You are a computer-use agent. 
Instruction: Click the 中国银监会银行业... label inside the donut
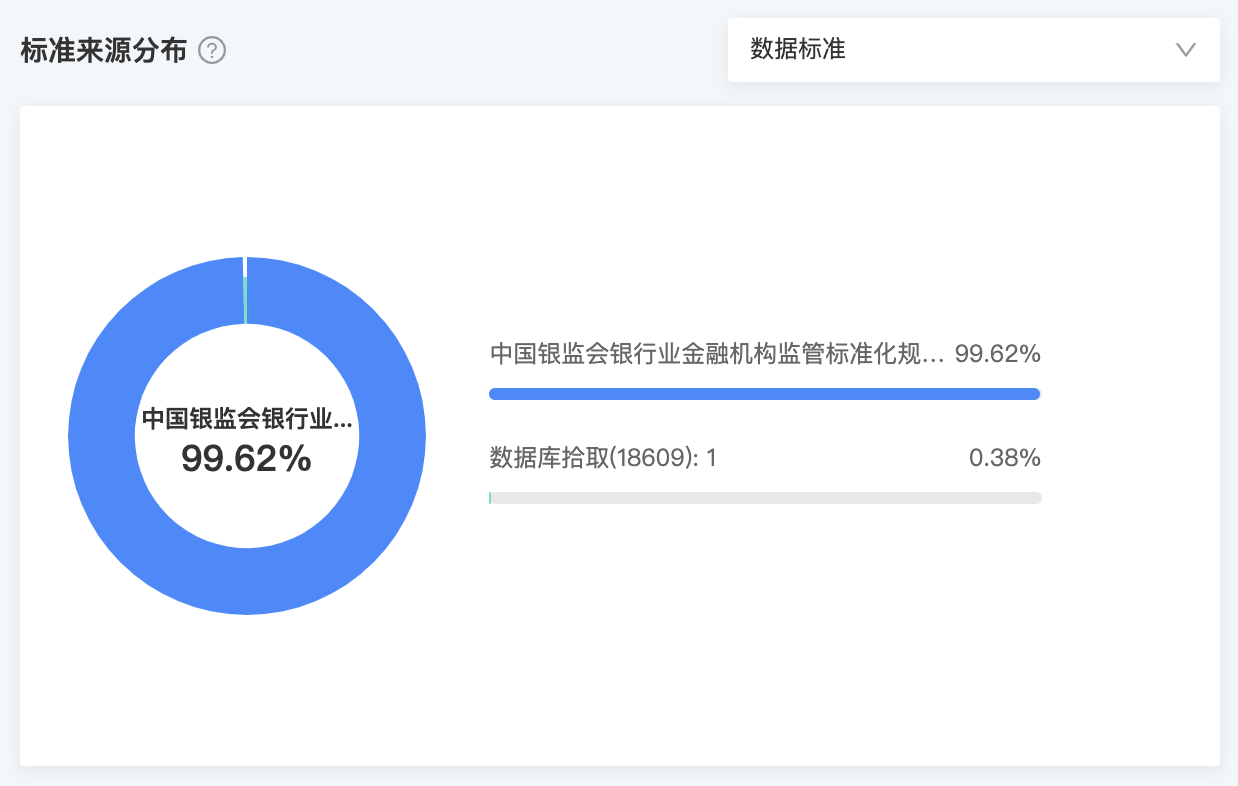pos(247,419)
